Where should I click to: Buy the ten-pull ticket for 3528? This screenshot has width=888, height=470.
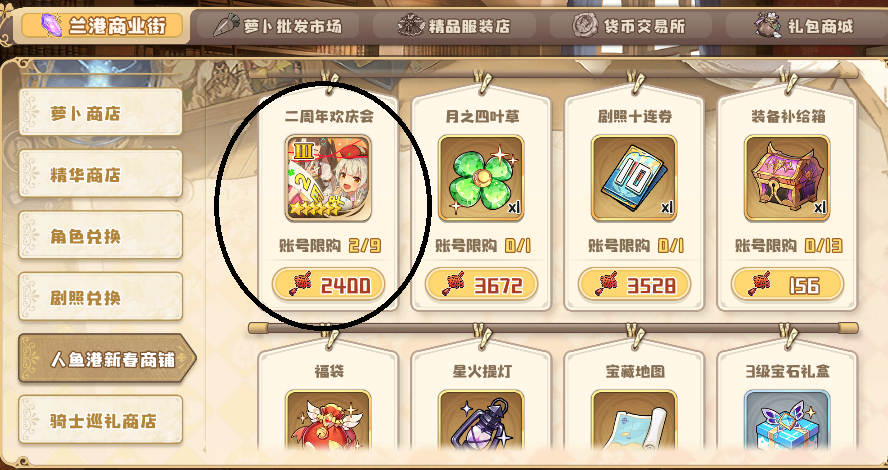coord(634,284)
